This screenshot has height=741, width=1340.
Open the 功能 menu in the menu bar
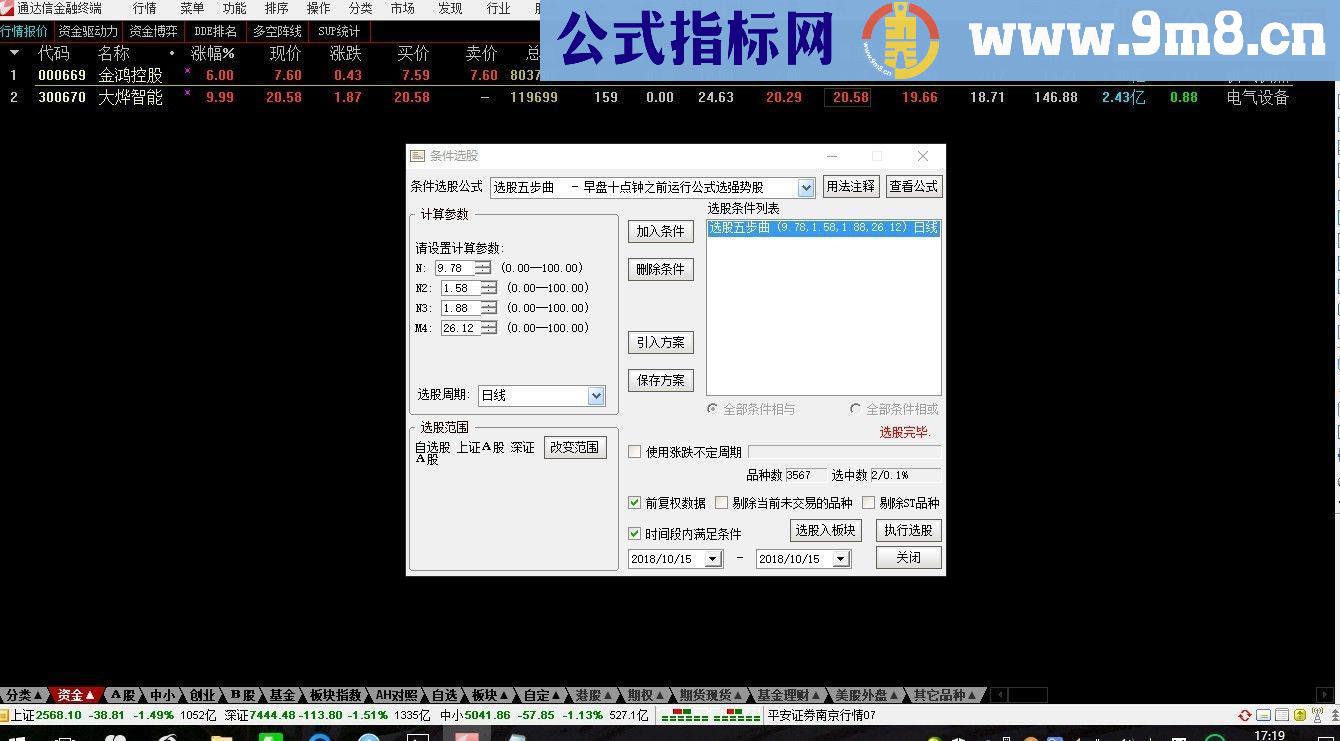(x=235, y=8)
